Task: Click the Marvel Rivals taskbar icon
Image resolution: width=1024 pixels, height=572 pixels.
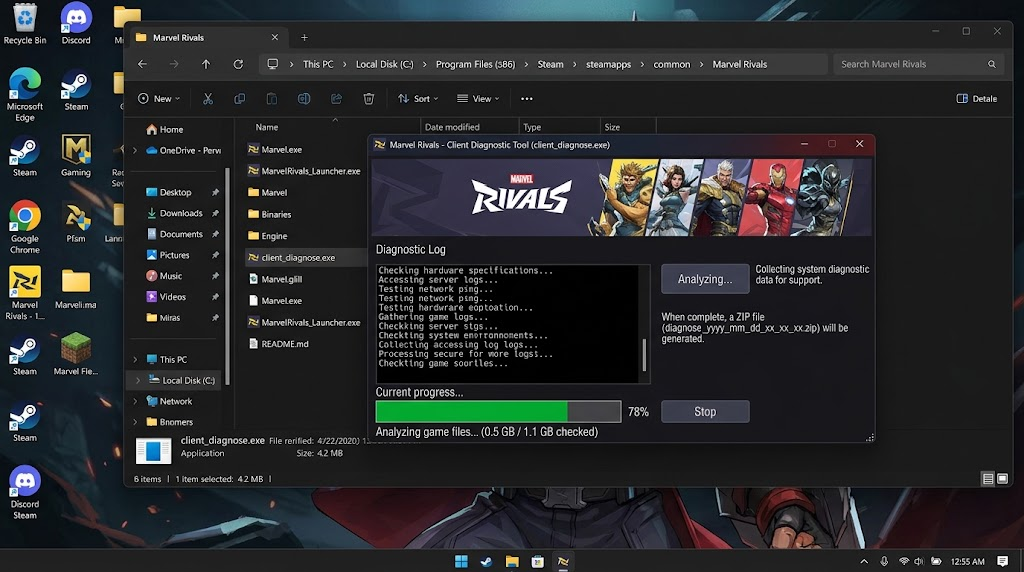Action: click(x=563, y=561)
